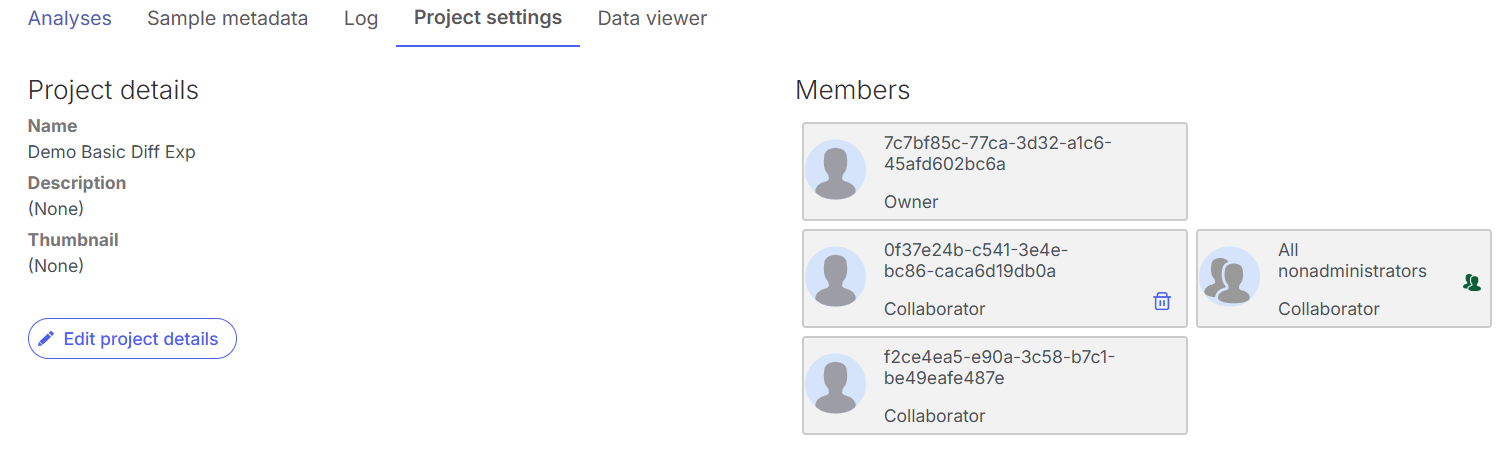
Task: Select avatar of collaborator 0f37e24b
Action: [836, 277]
